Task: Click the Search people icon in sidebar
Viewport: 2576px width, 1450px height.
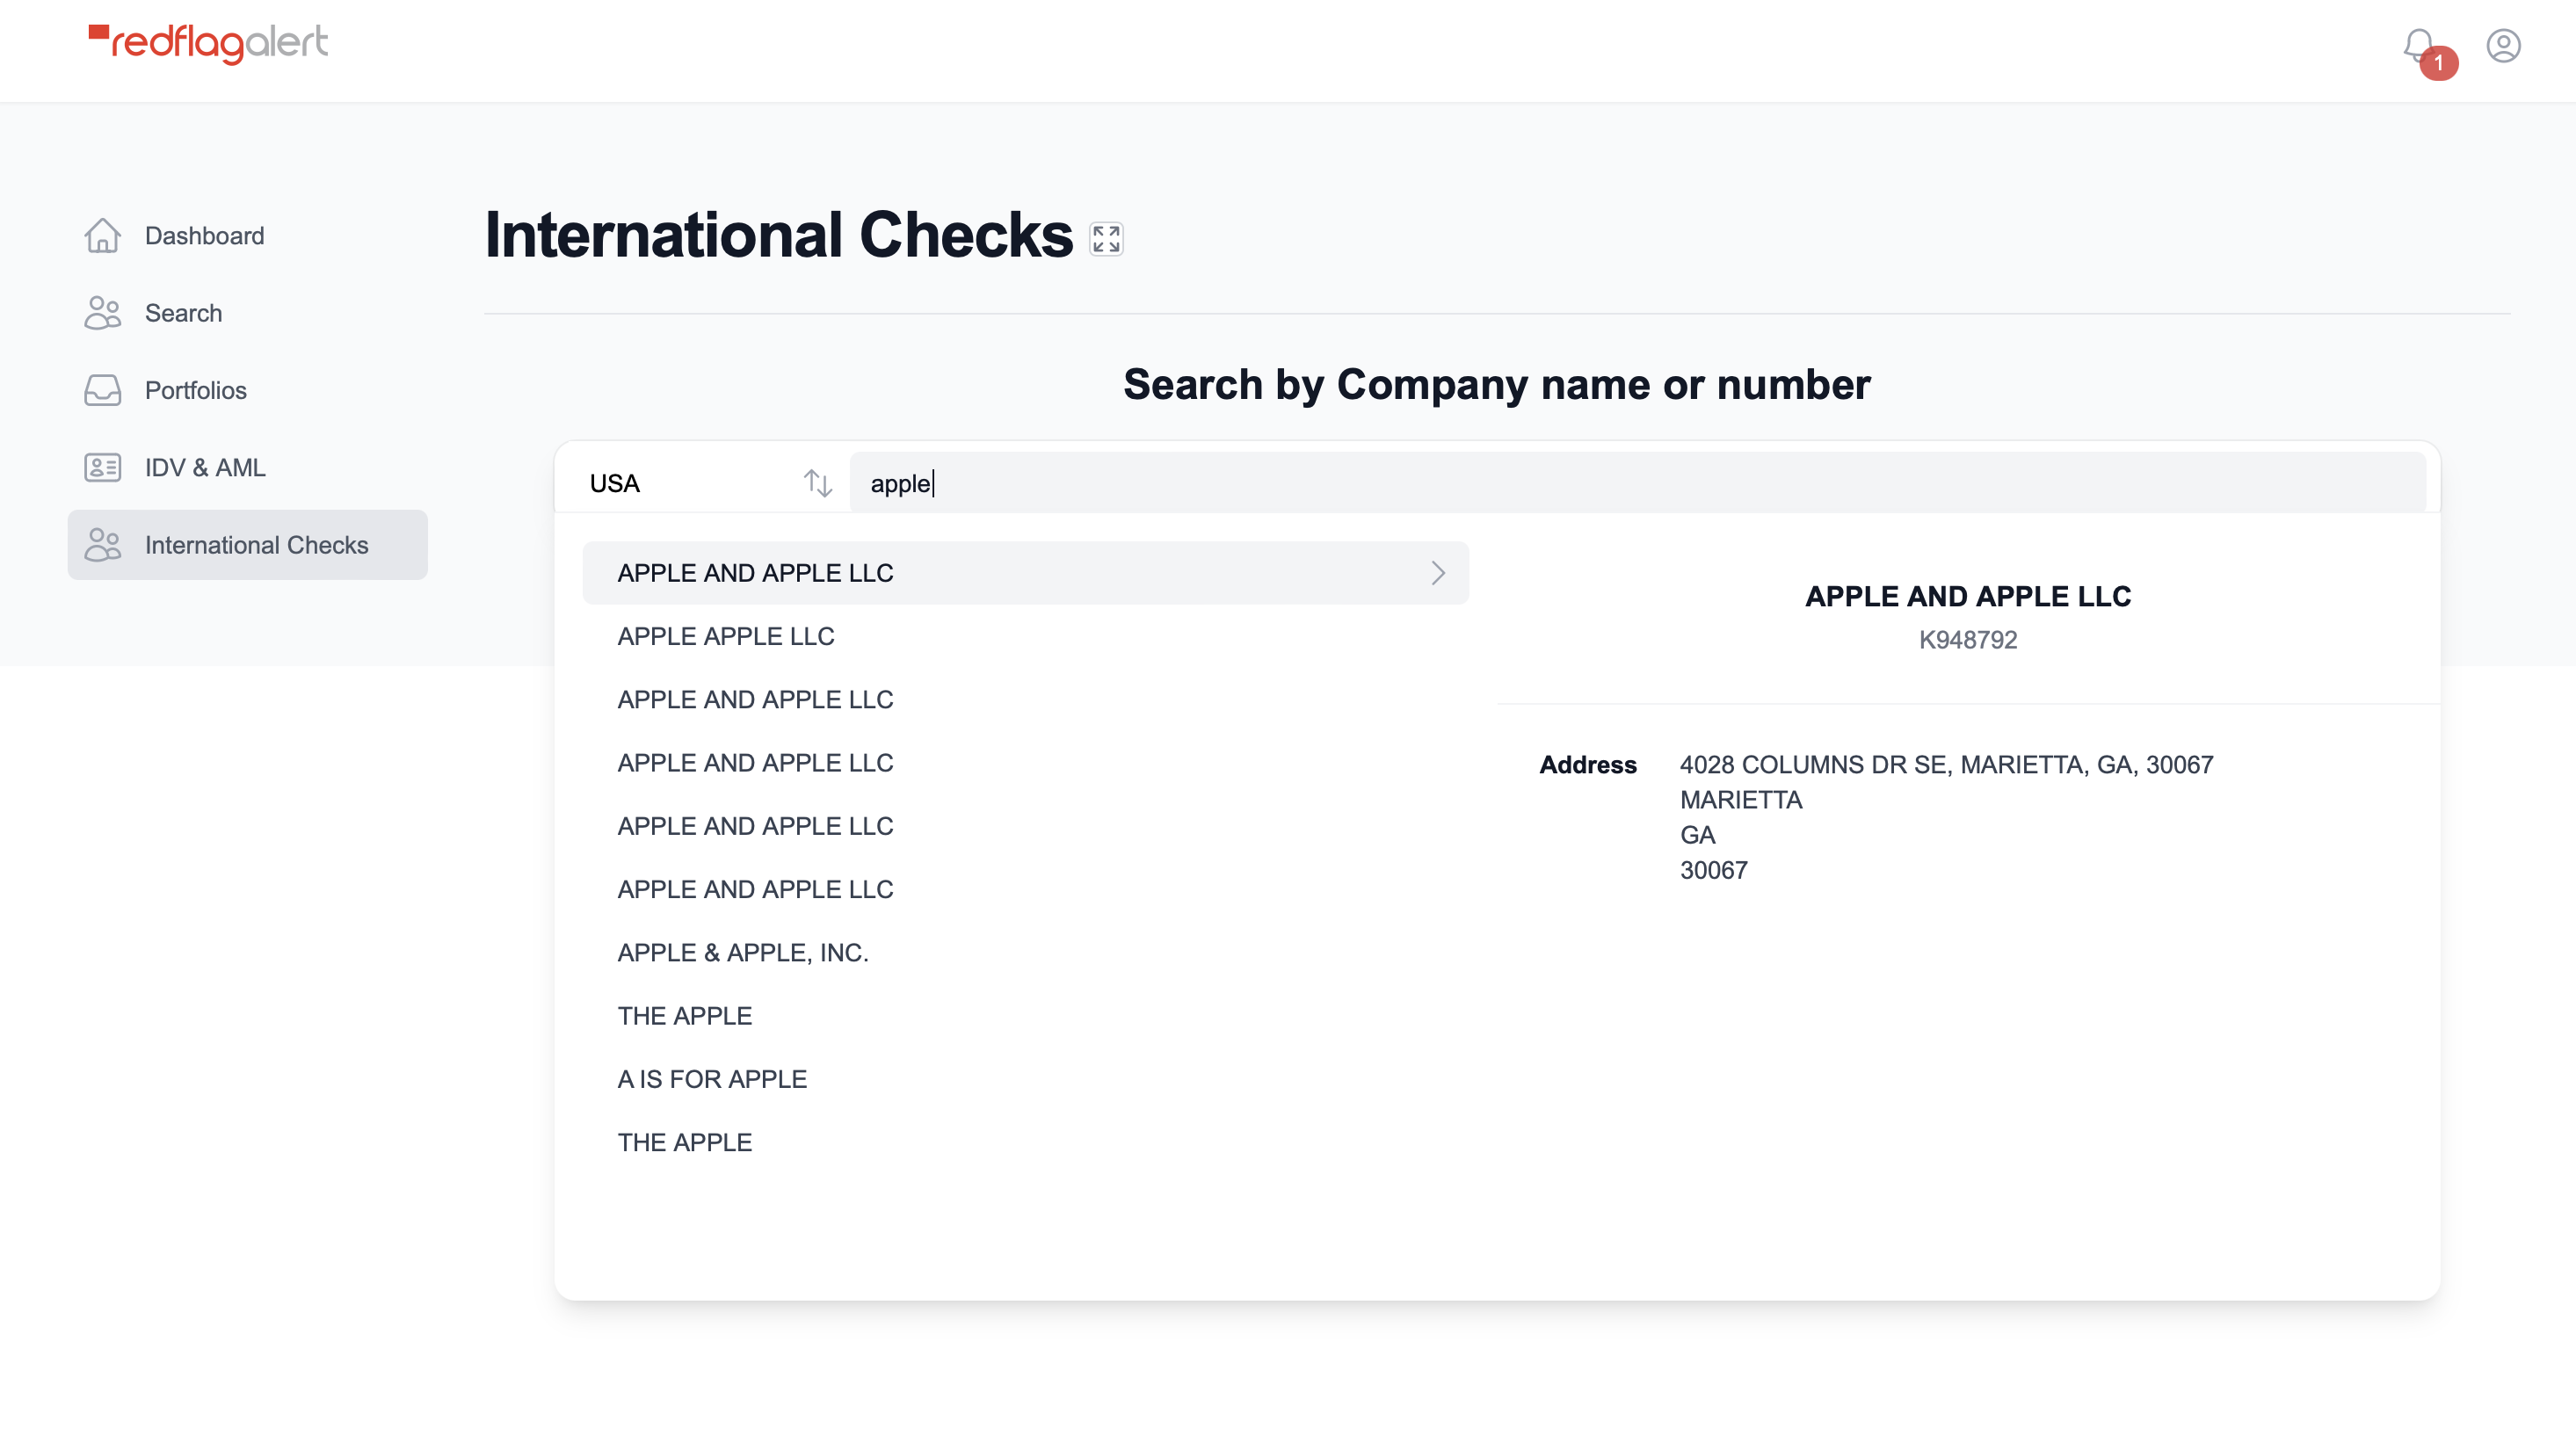Action: (x=102, y=313)
